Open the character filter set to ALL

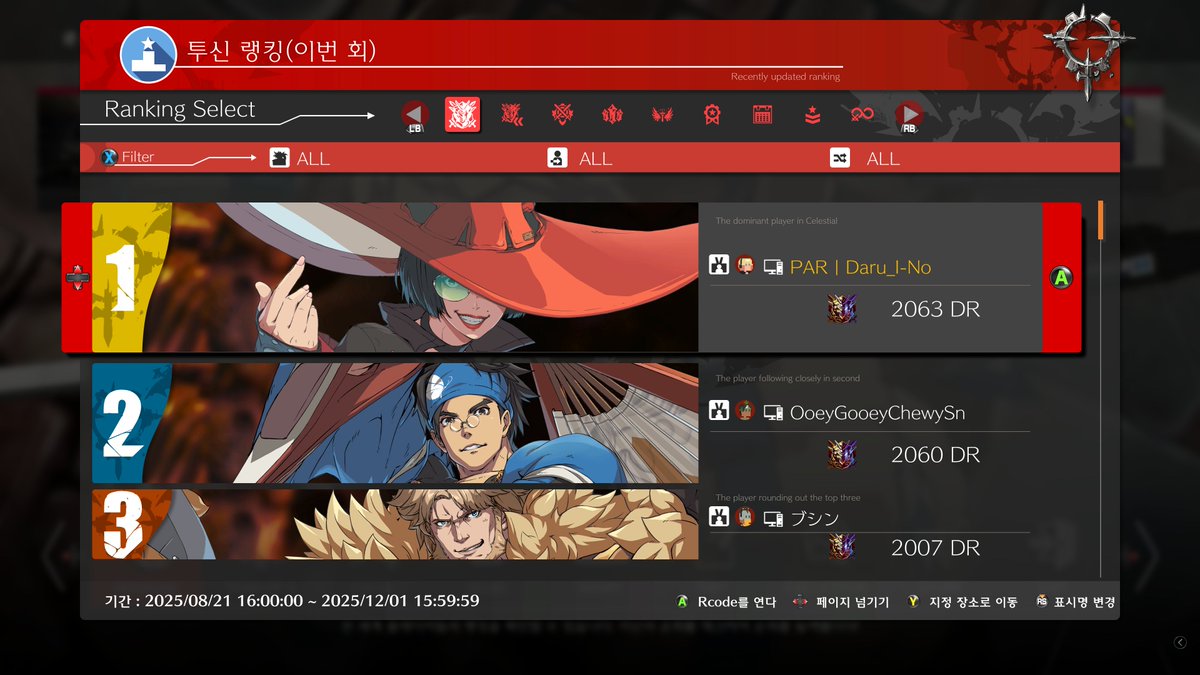pyautogui.click(x=299, y=158)
